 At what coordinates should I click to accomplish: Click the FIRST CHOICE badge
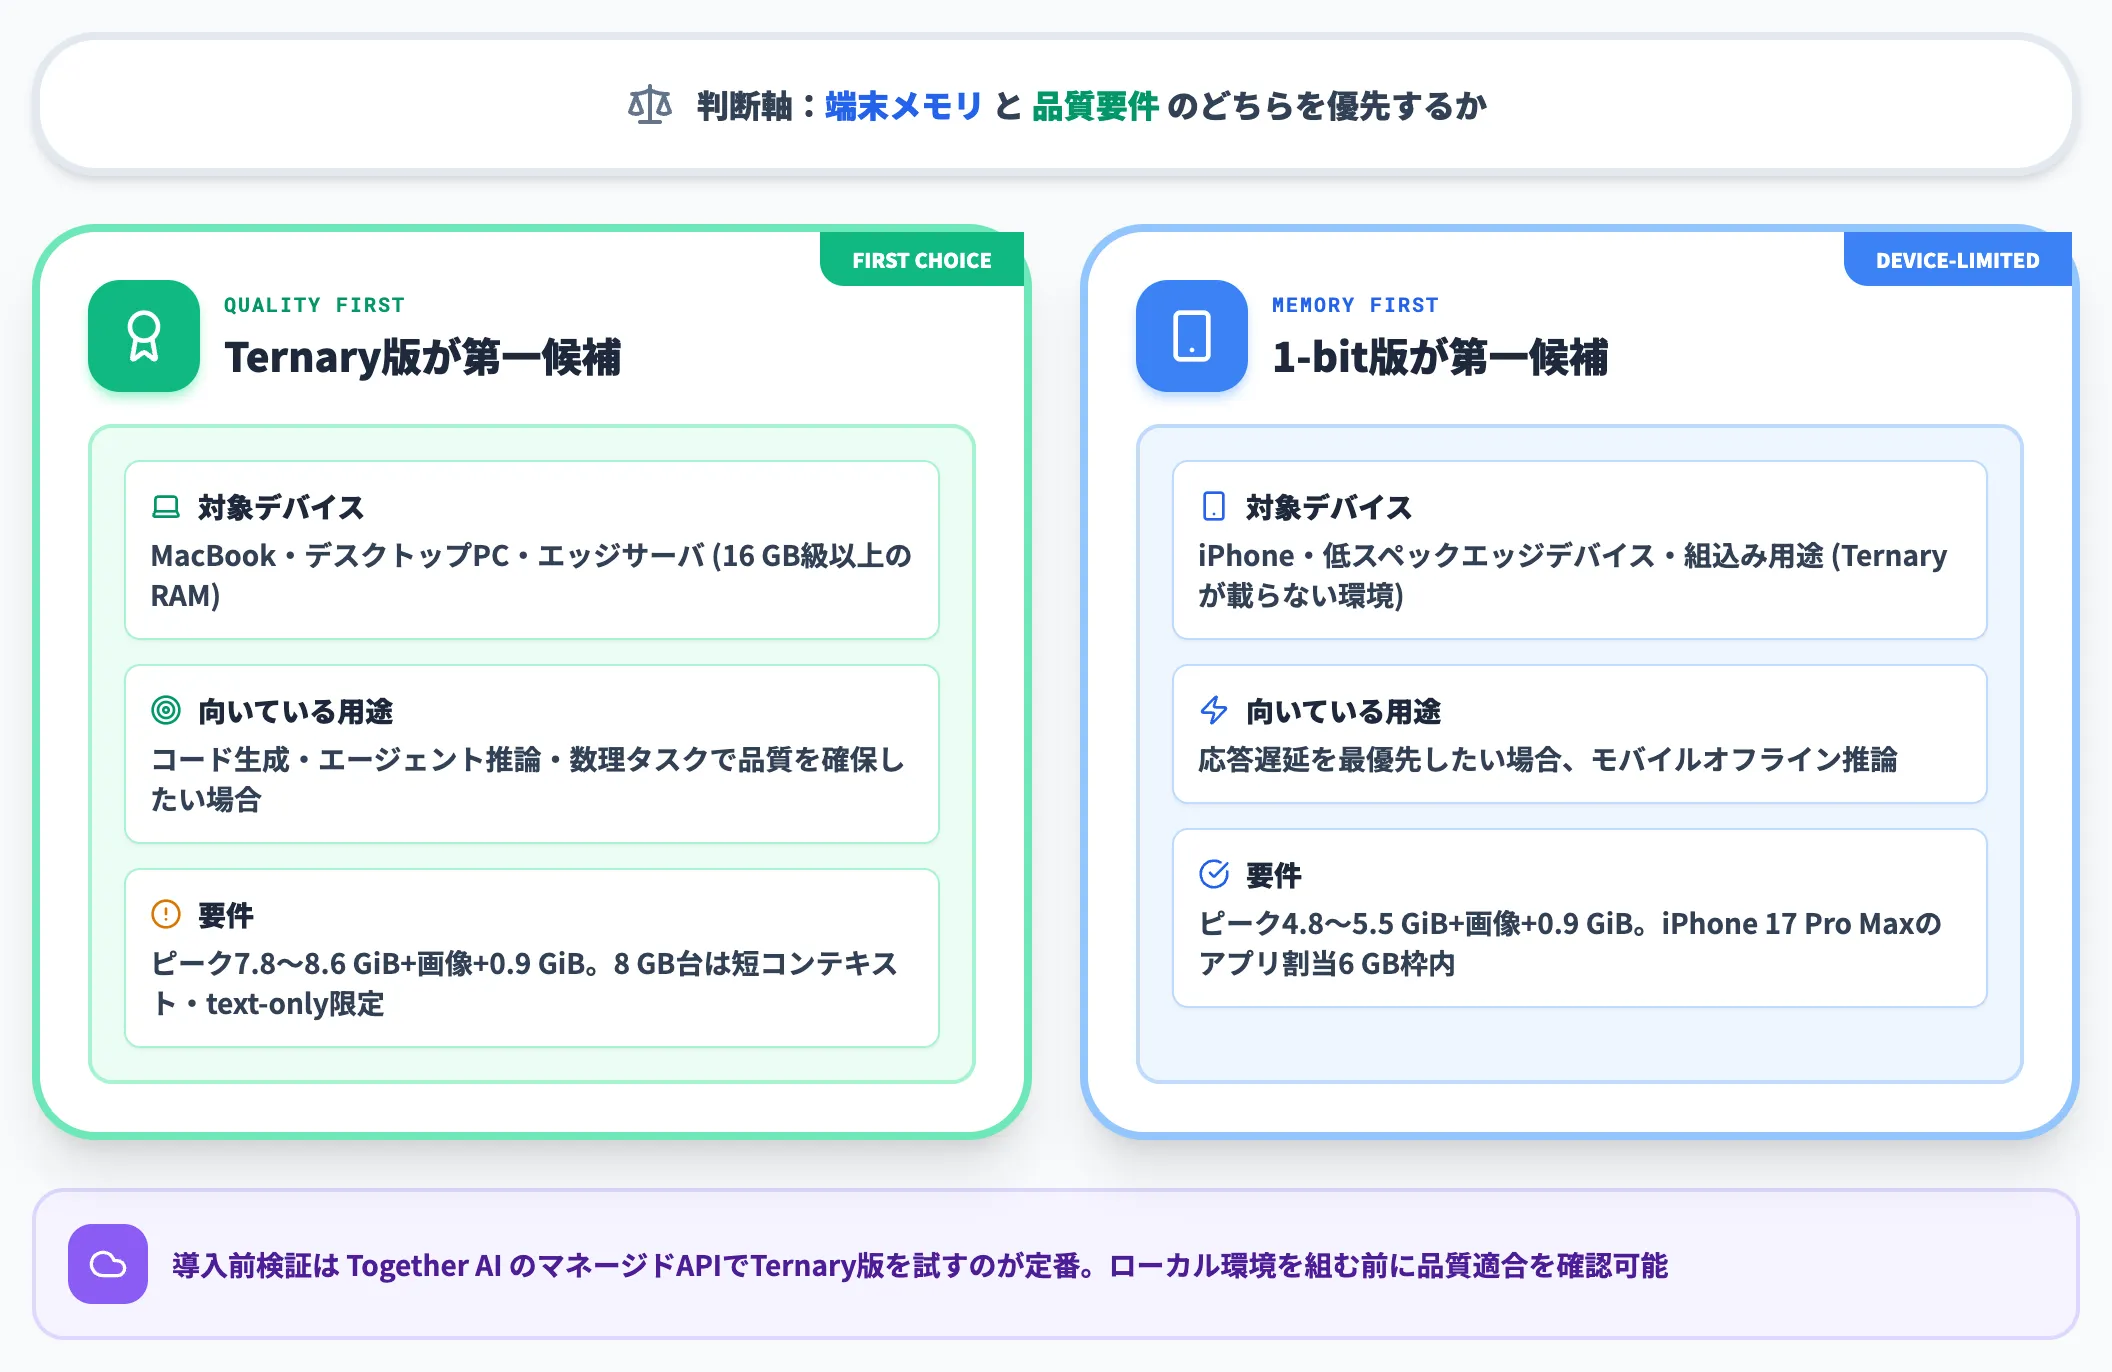click(922, 260)
